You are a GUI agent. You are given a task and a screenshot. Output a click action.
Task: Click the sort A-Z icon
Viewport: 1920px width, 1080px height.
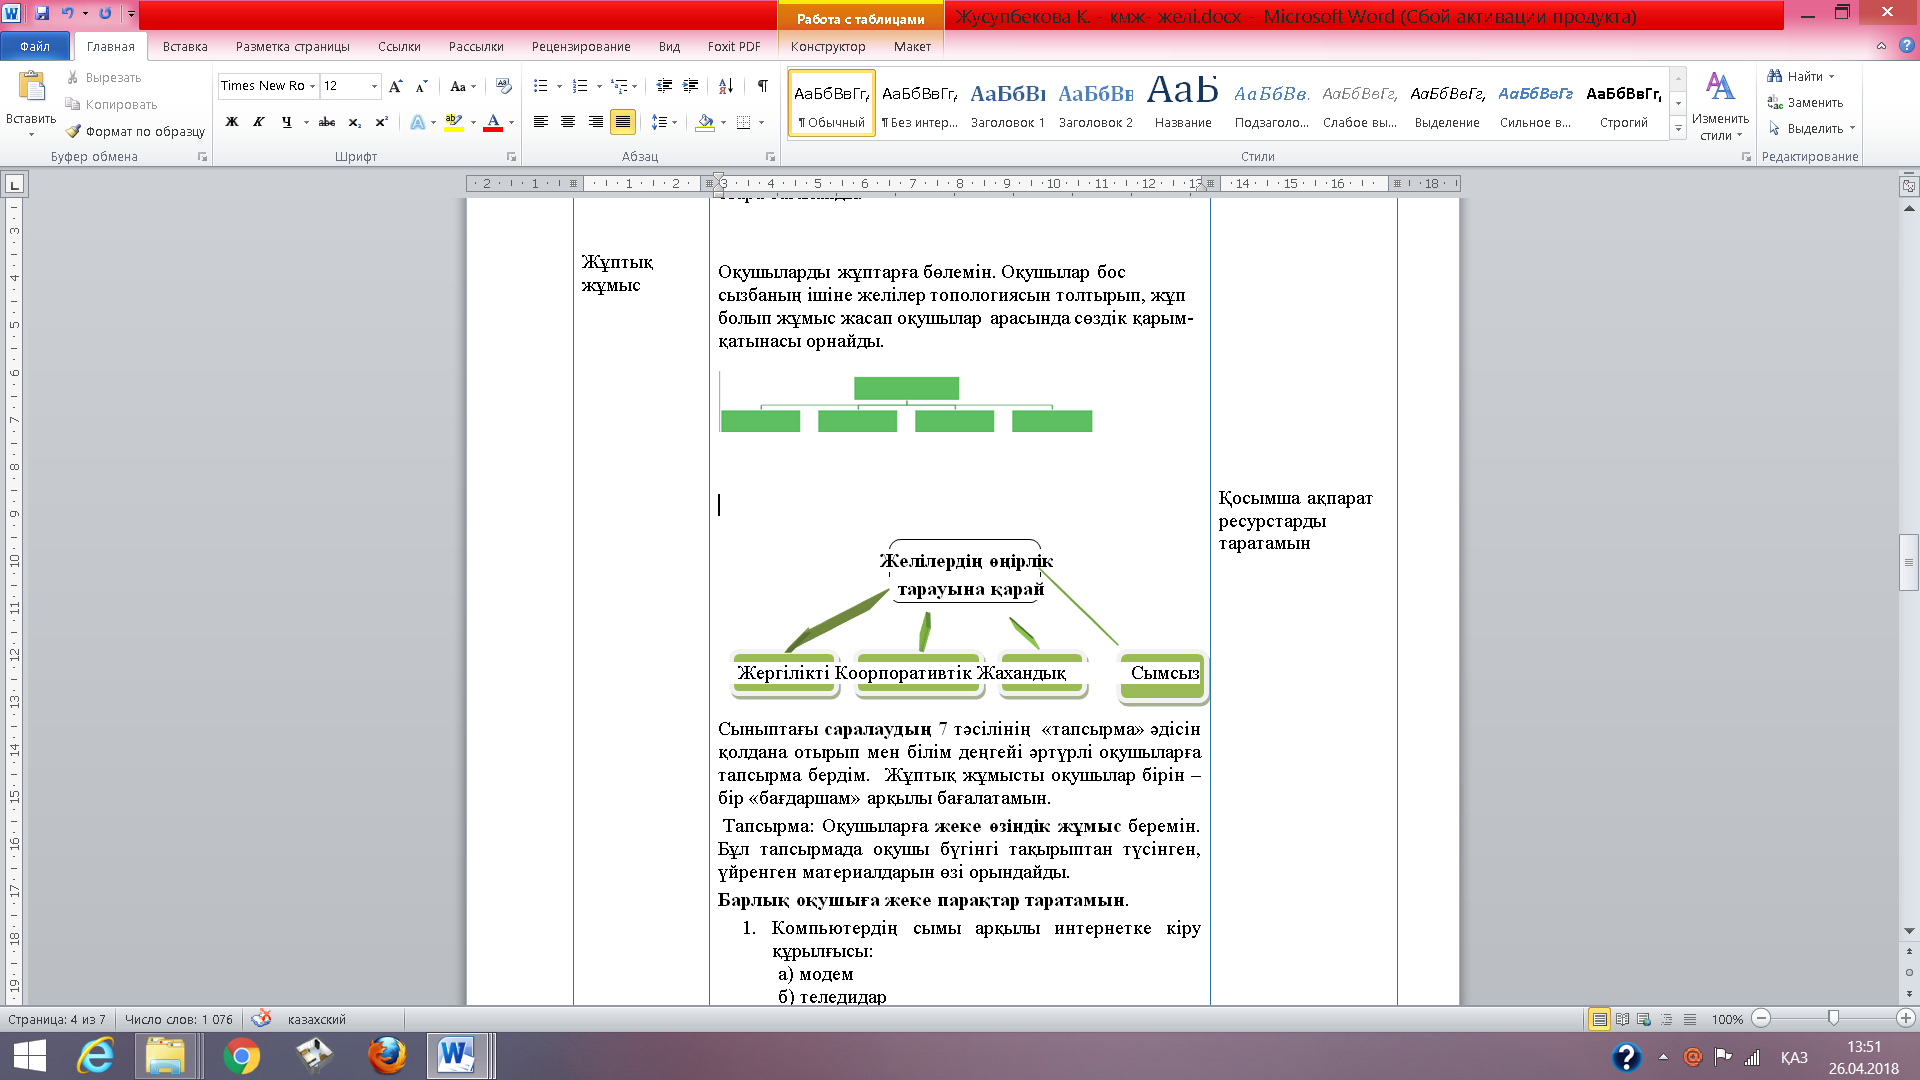[x=726, y=86]
